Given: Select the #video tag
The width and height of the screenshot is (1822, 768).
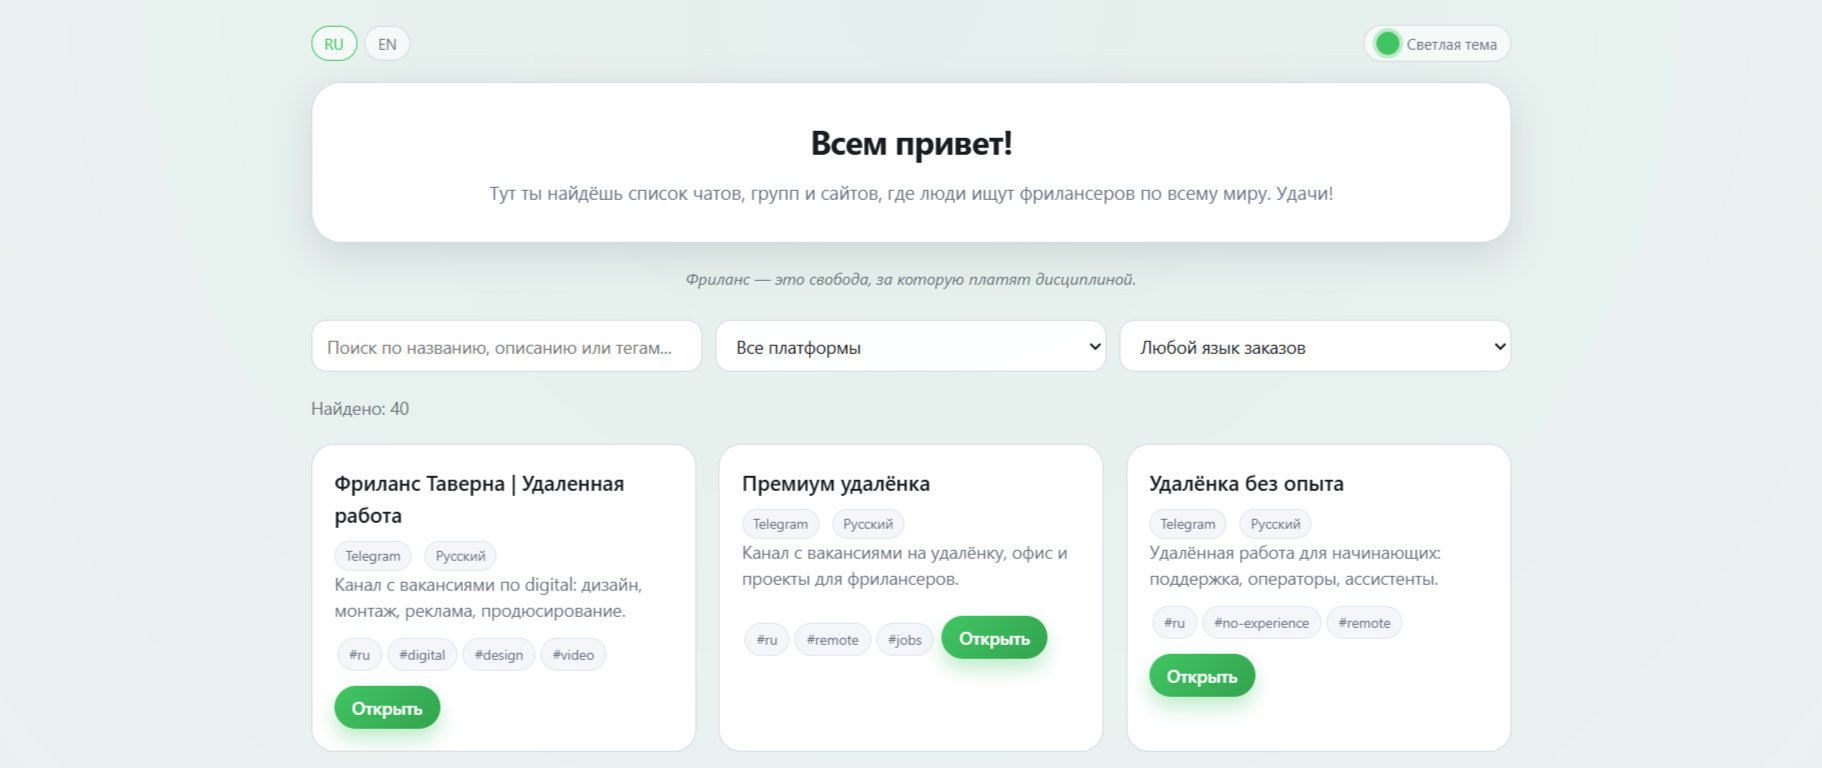Looking at the screenshot, I should point(573,655).
